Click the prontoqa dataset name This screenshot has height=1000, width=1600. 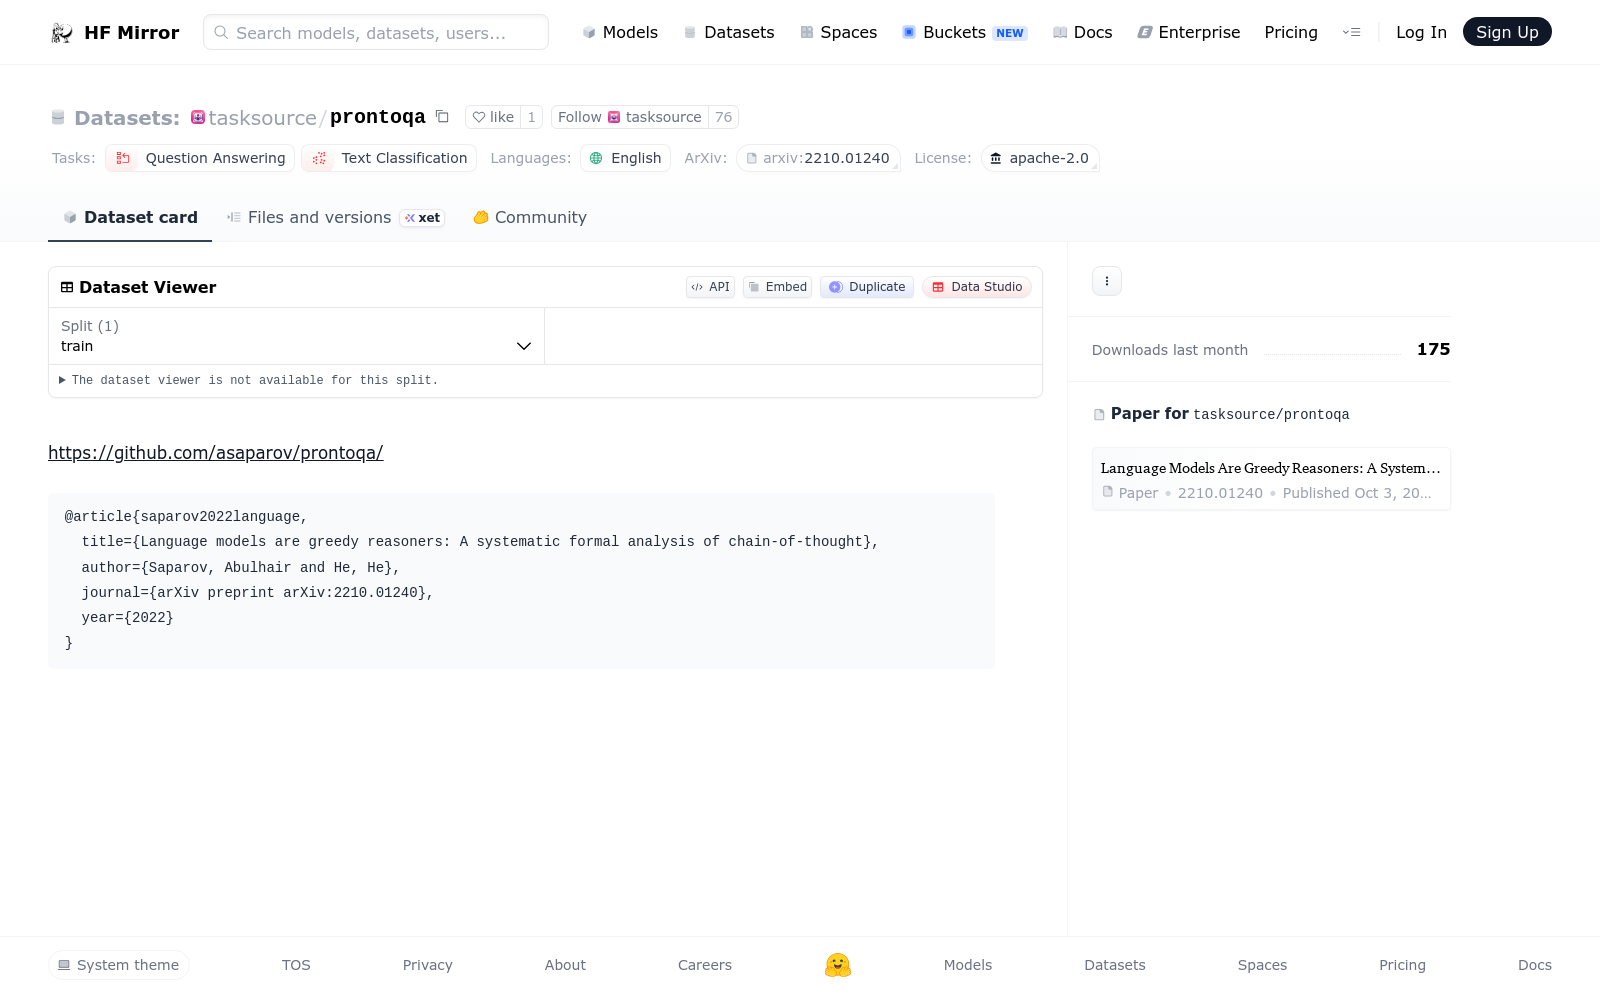point(378,117)
